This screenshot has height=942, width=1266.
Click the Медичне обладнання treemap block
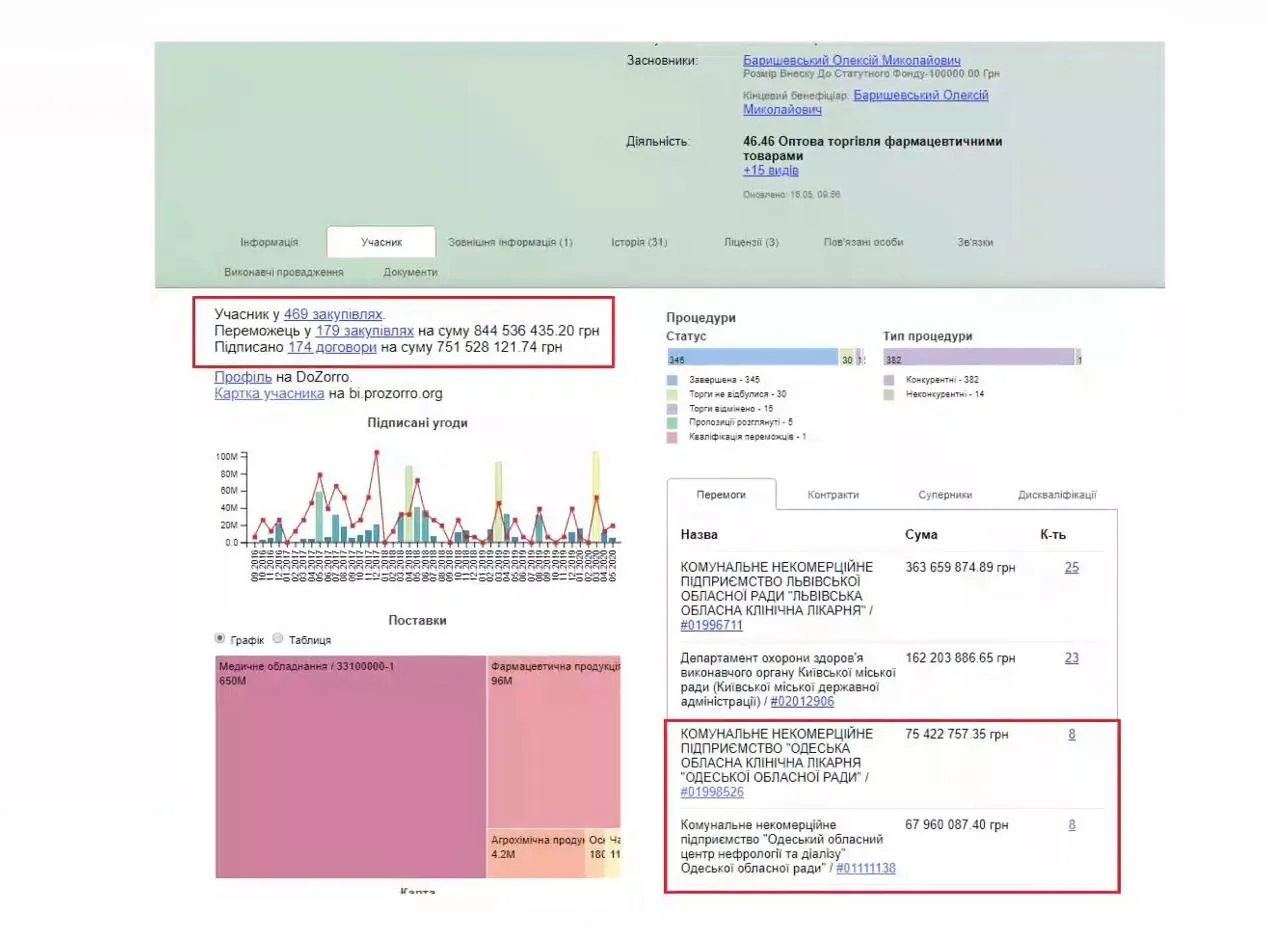(x=350, y=767)
